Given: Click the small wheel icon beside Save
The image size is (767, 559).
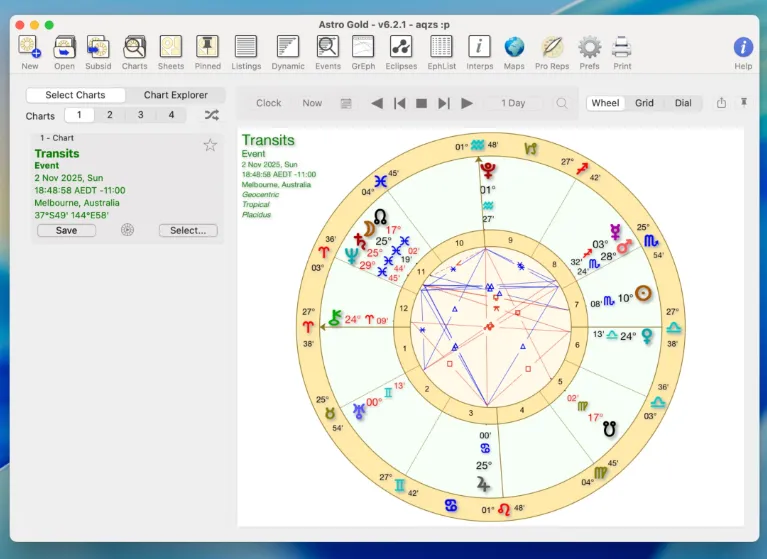Looking at the screenshot, I should 127,230.
